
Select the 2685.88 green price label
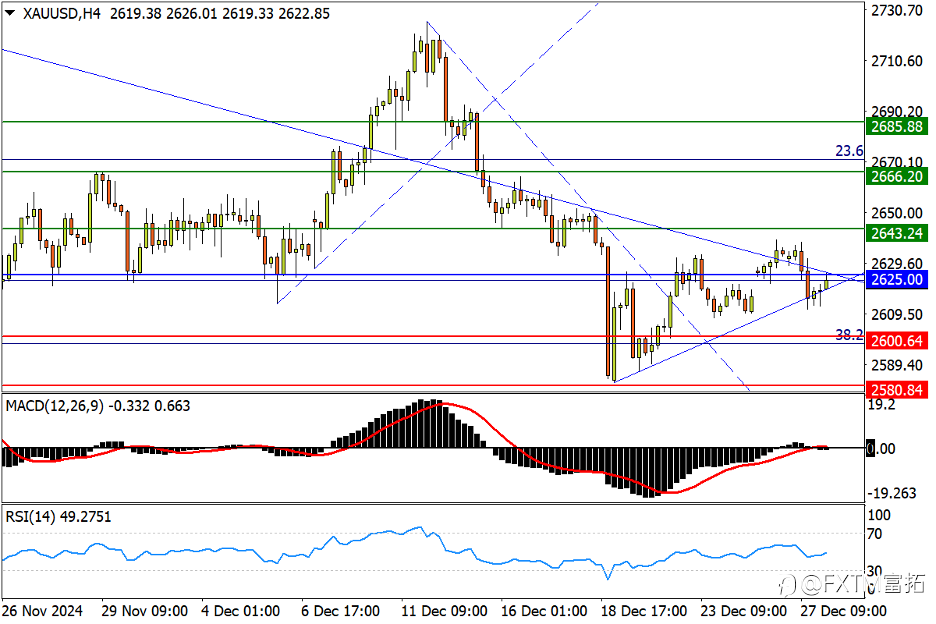pos(897,127)
